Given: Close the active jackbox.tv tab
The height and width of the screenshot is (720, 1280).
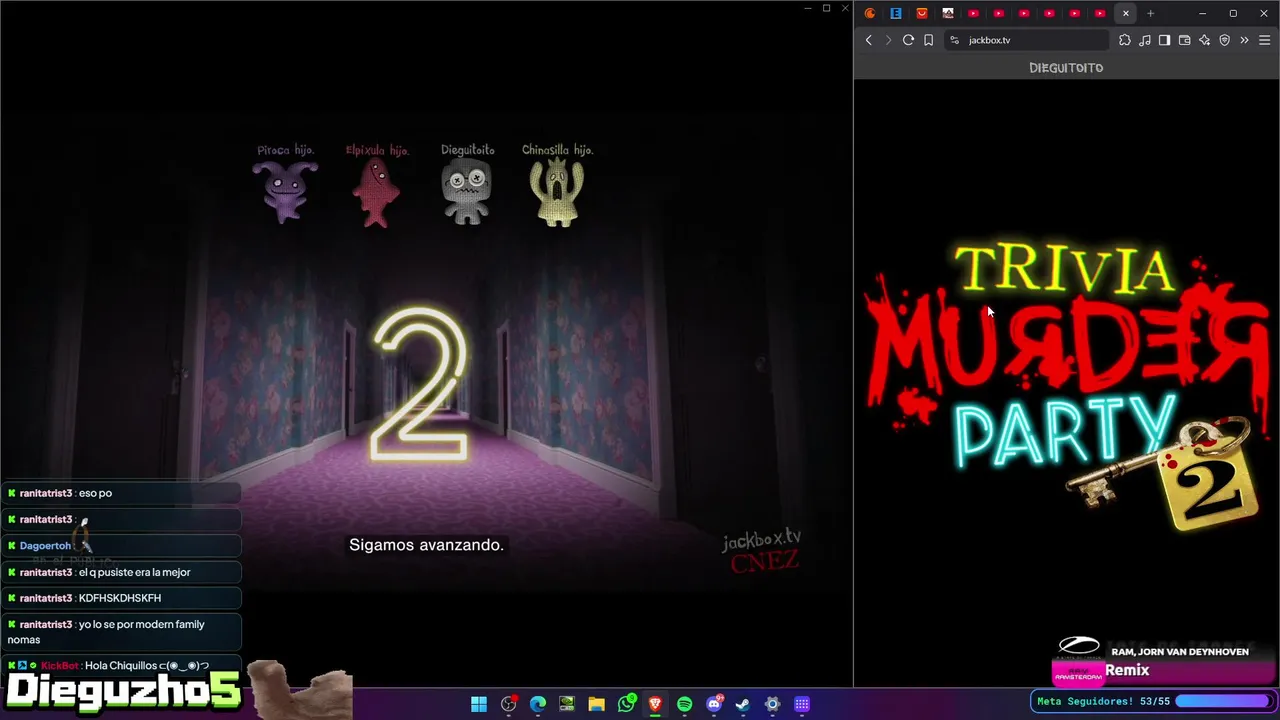Looking at the screenshot, I should point(1126,13).
